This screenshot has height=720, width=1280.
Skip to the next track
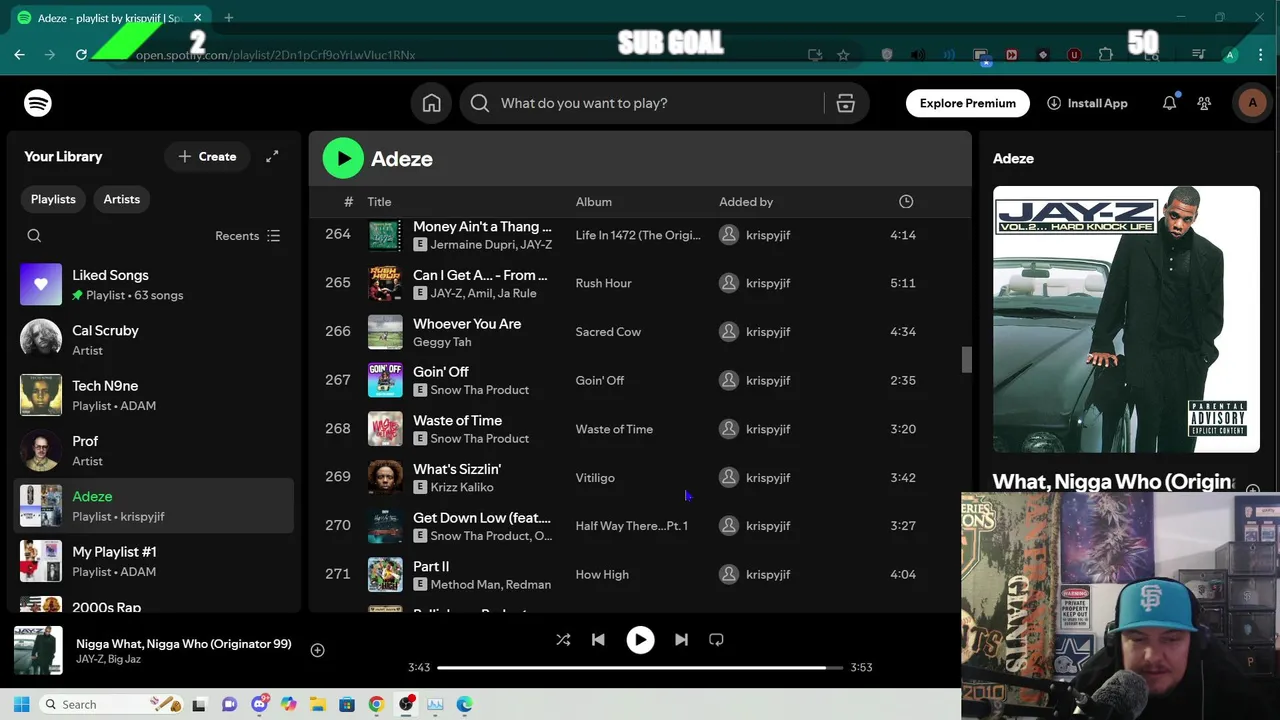click(681, 640)
